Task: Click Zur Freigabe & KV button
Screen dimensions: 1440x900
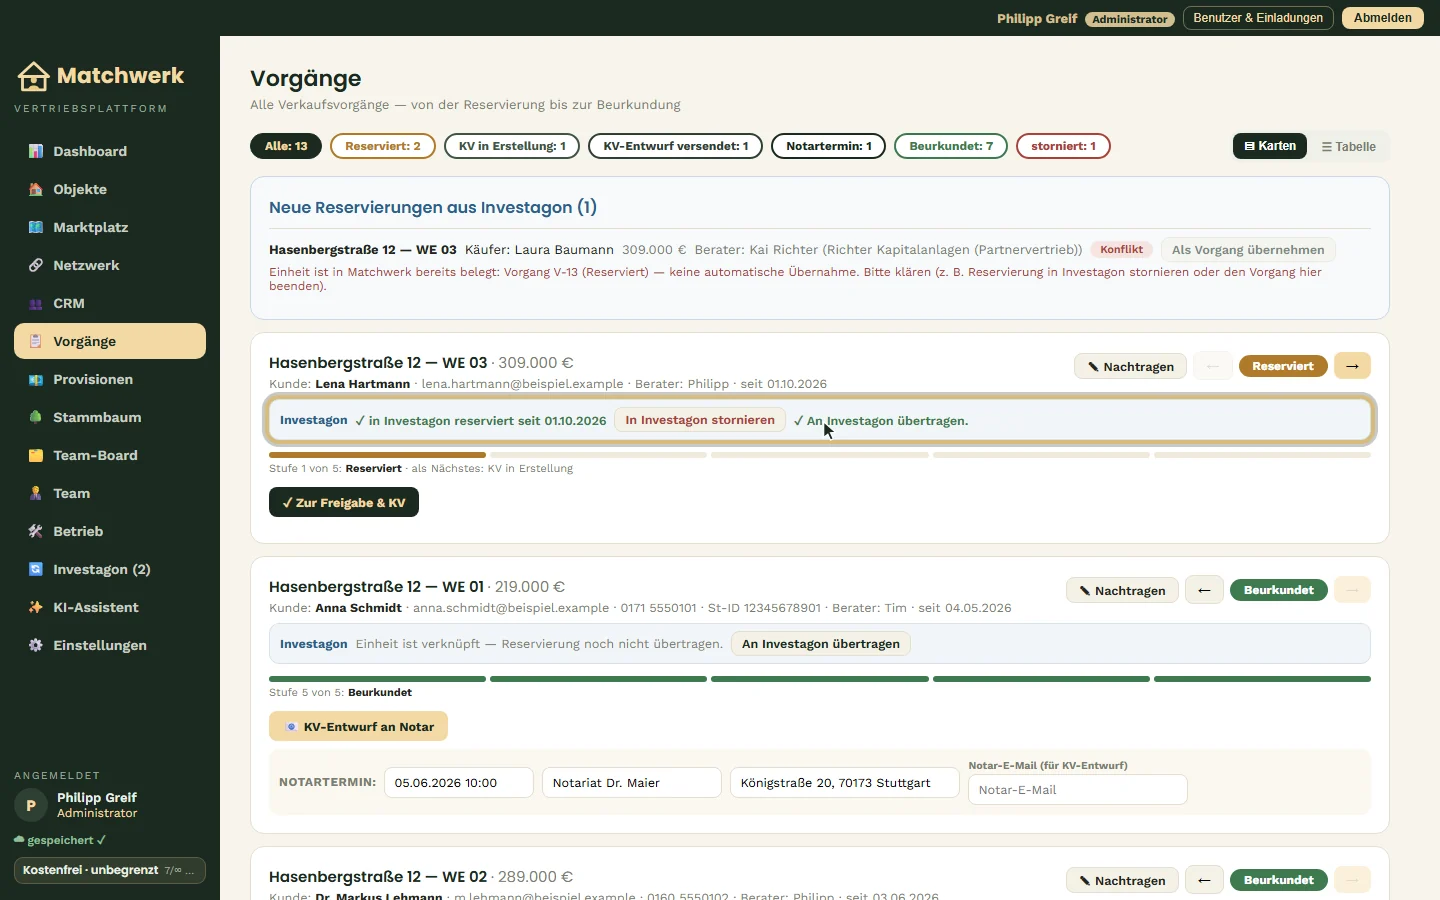Action: coord(344,502)
